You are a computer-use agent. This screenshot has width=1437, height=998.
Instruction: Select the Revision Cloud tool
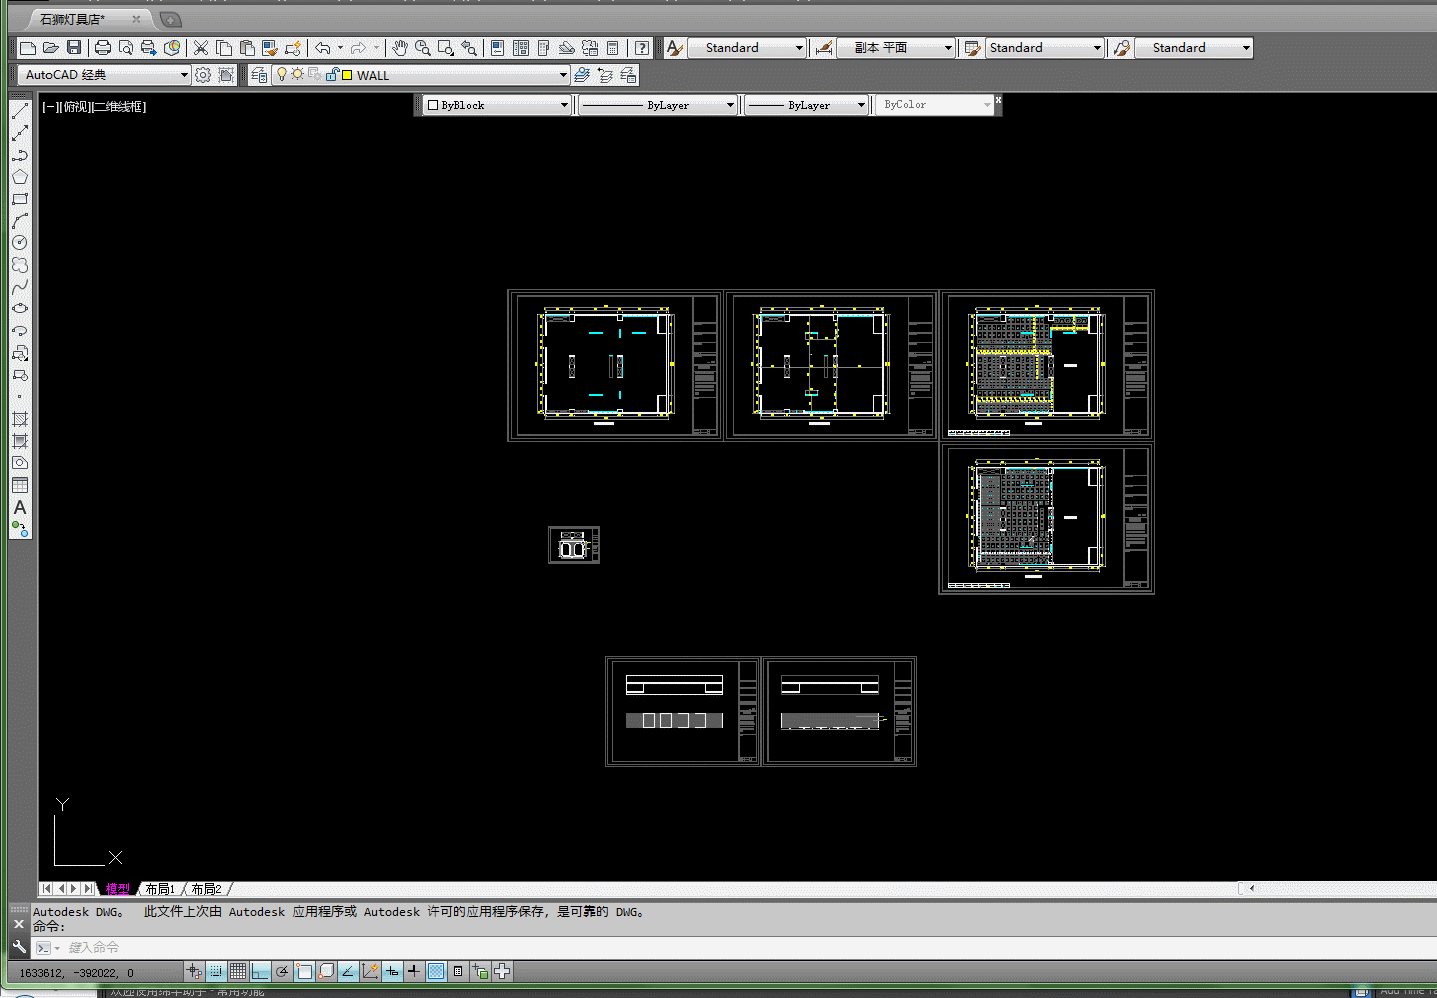(x=20, y=265)
